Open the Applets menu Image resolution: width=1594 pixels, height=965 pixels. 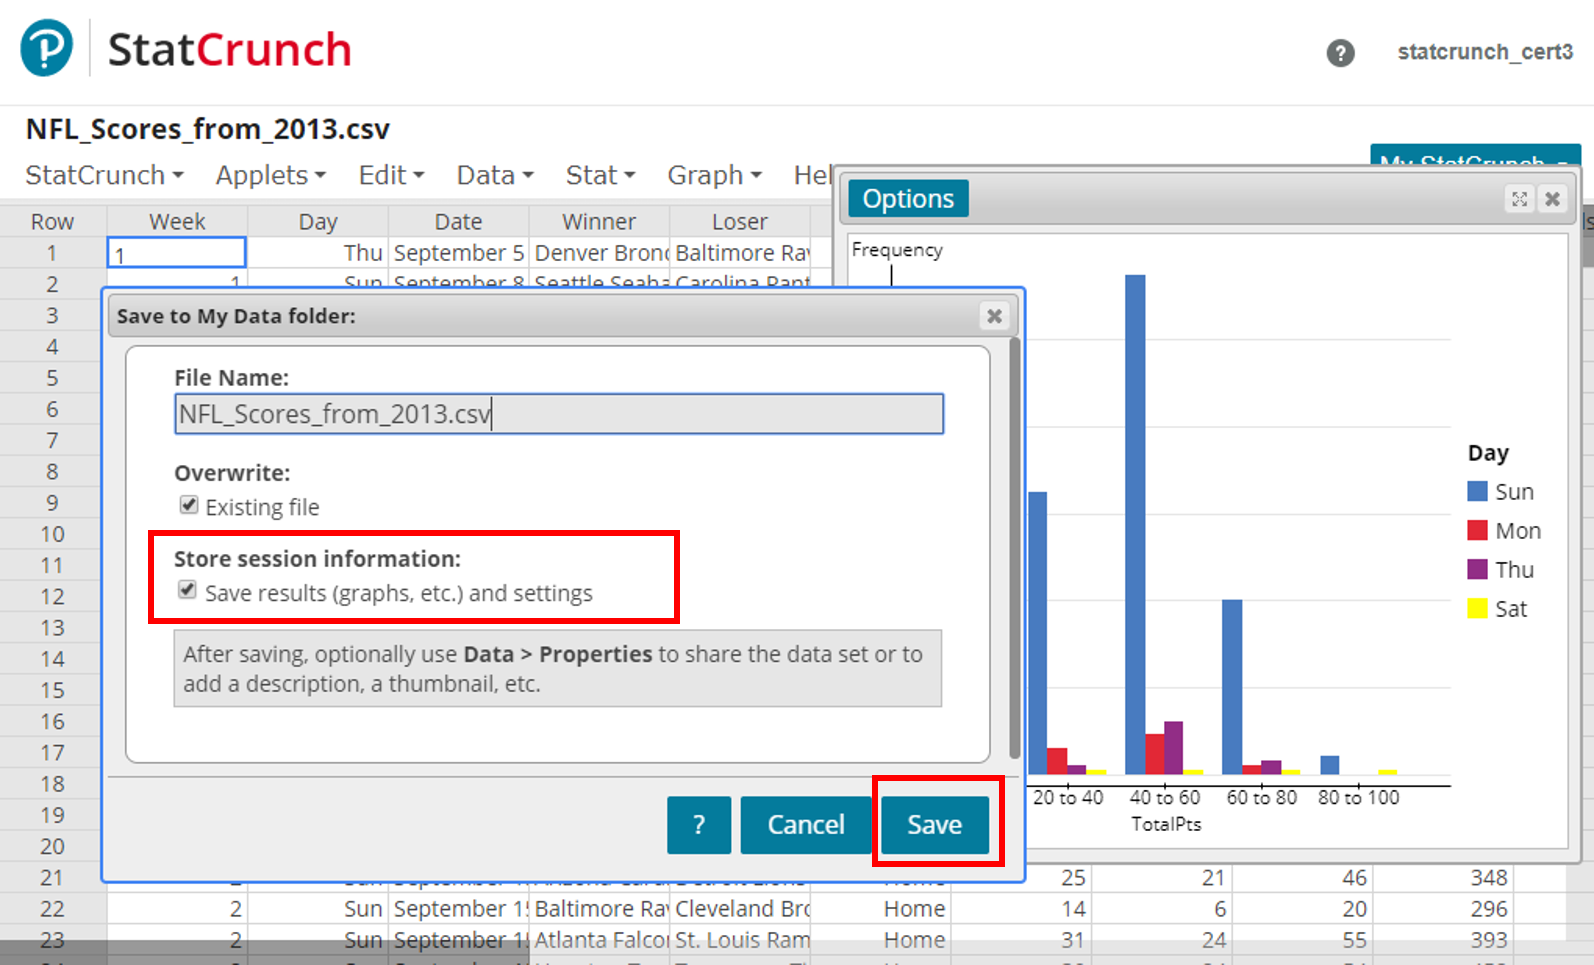point(271,175)
